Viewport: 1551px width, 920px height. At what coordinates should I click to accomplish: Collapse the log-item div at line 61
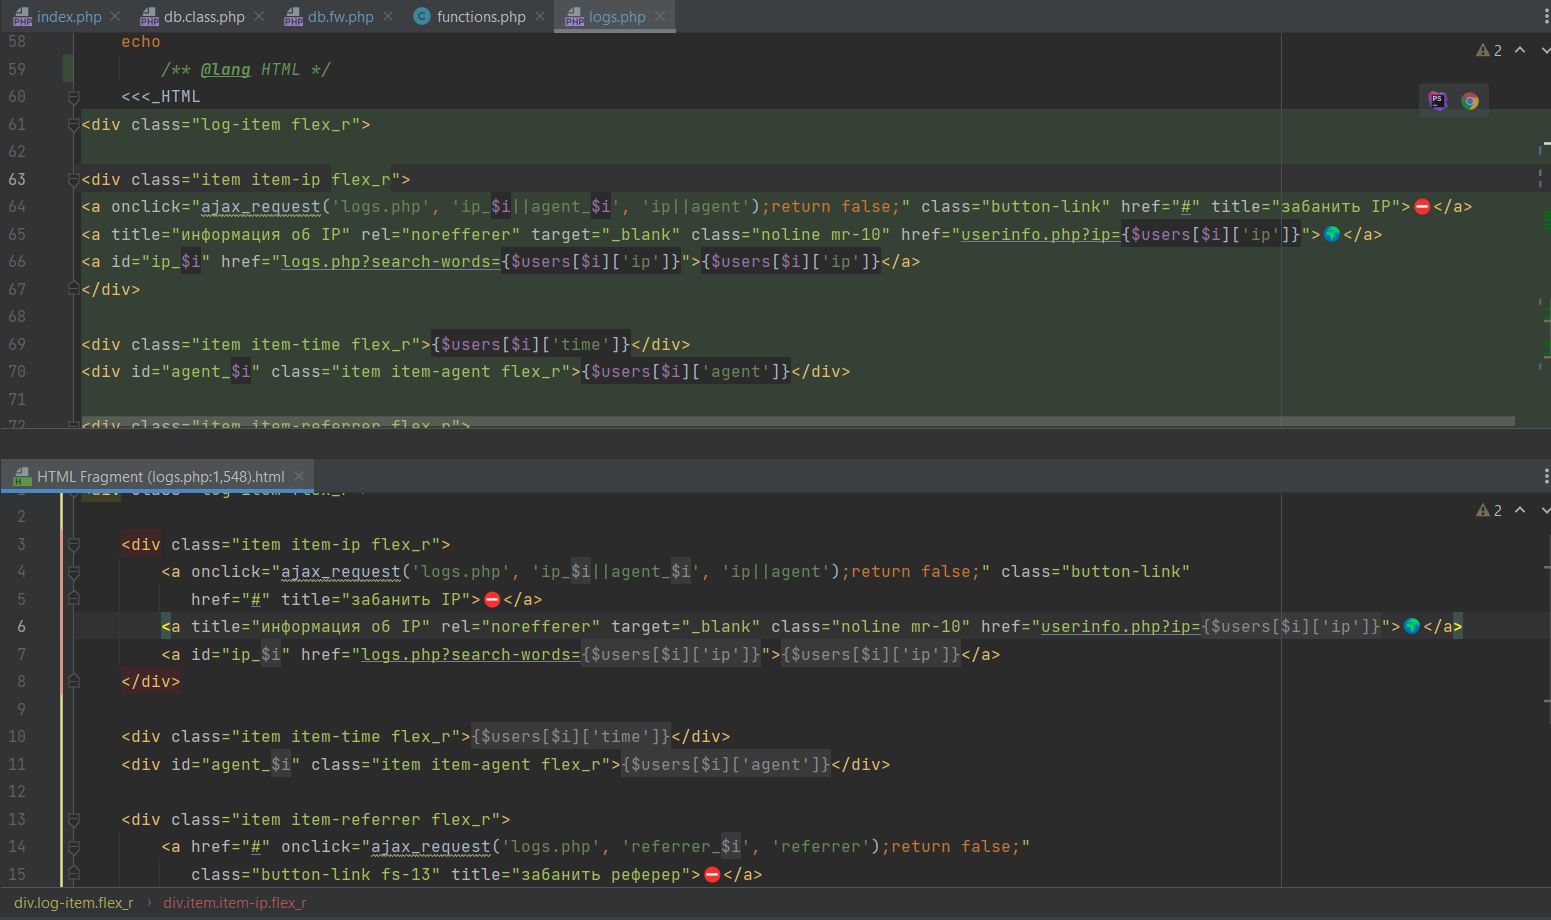73,125
